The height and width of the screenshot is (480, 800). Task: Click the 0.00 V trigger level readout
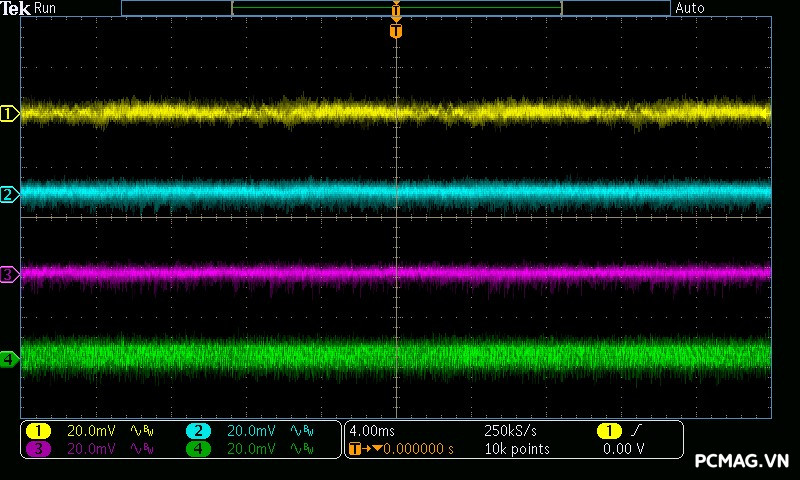pyautogui.click(x=623, y=449)
